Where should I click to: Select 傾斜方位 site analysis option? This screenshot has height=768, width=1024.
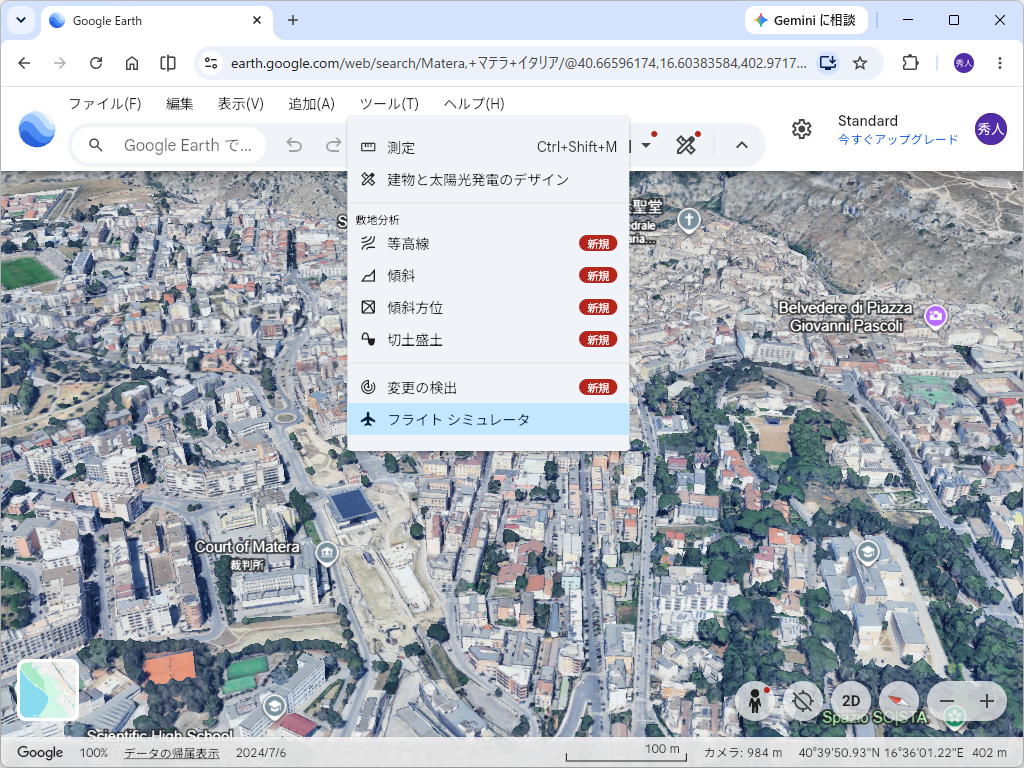[488, 308]
